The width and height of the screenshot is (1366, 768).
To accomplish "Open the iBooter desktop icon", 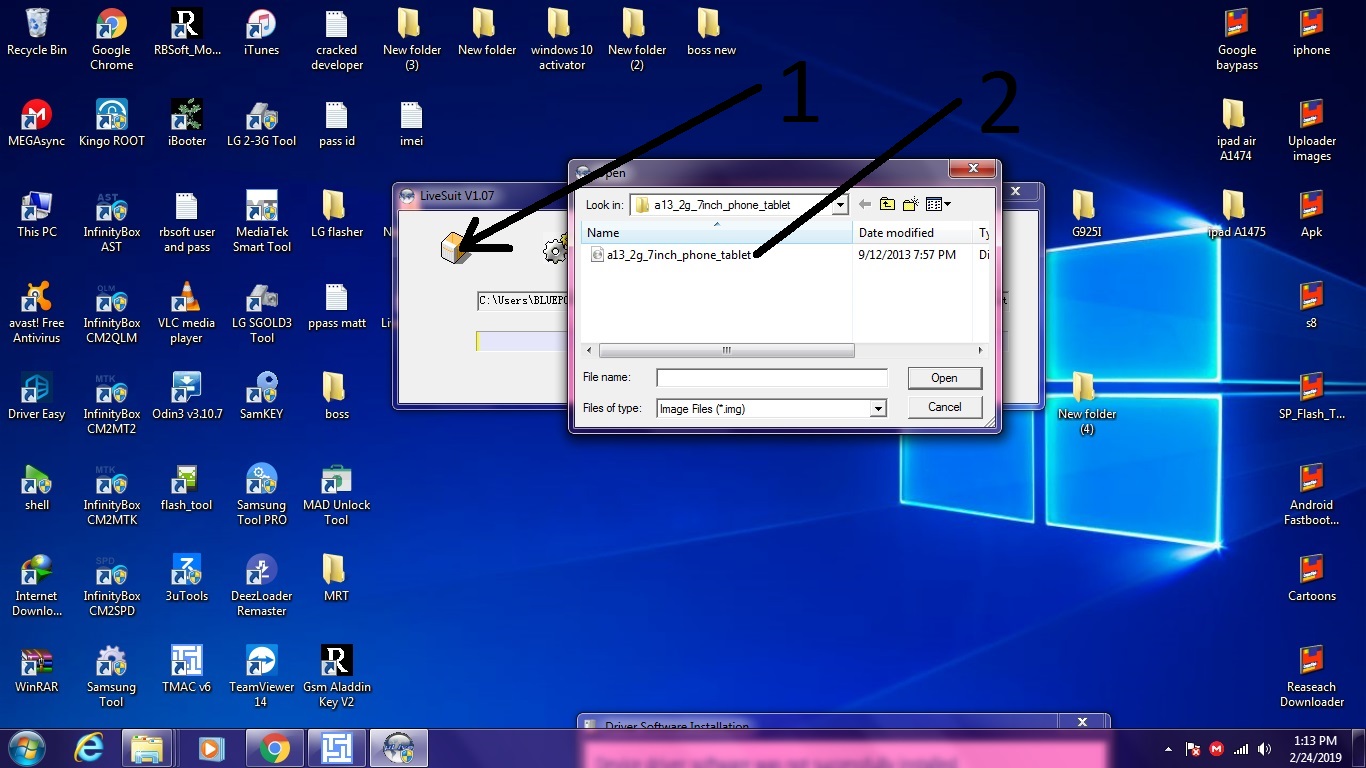I will (186, 123).
